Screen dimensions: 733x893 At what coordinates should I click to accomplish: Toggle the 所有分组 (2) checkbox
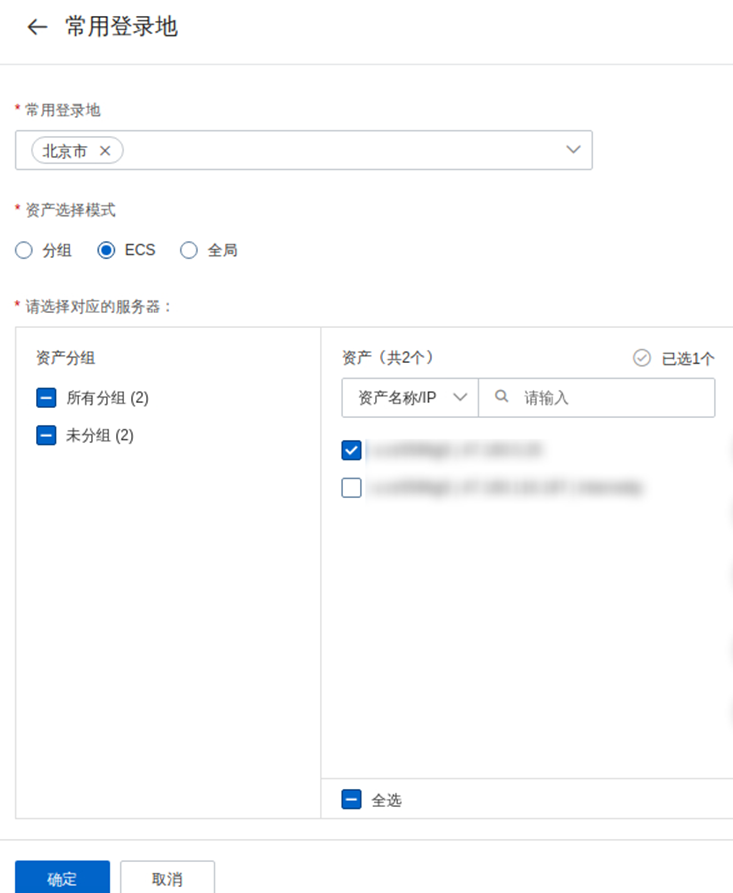point(46,398)
